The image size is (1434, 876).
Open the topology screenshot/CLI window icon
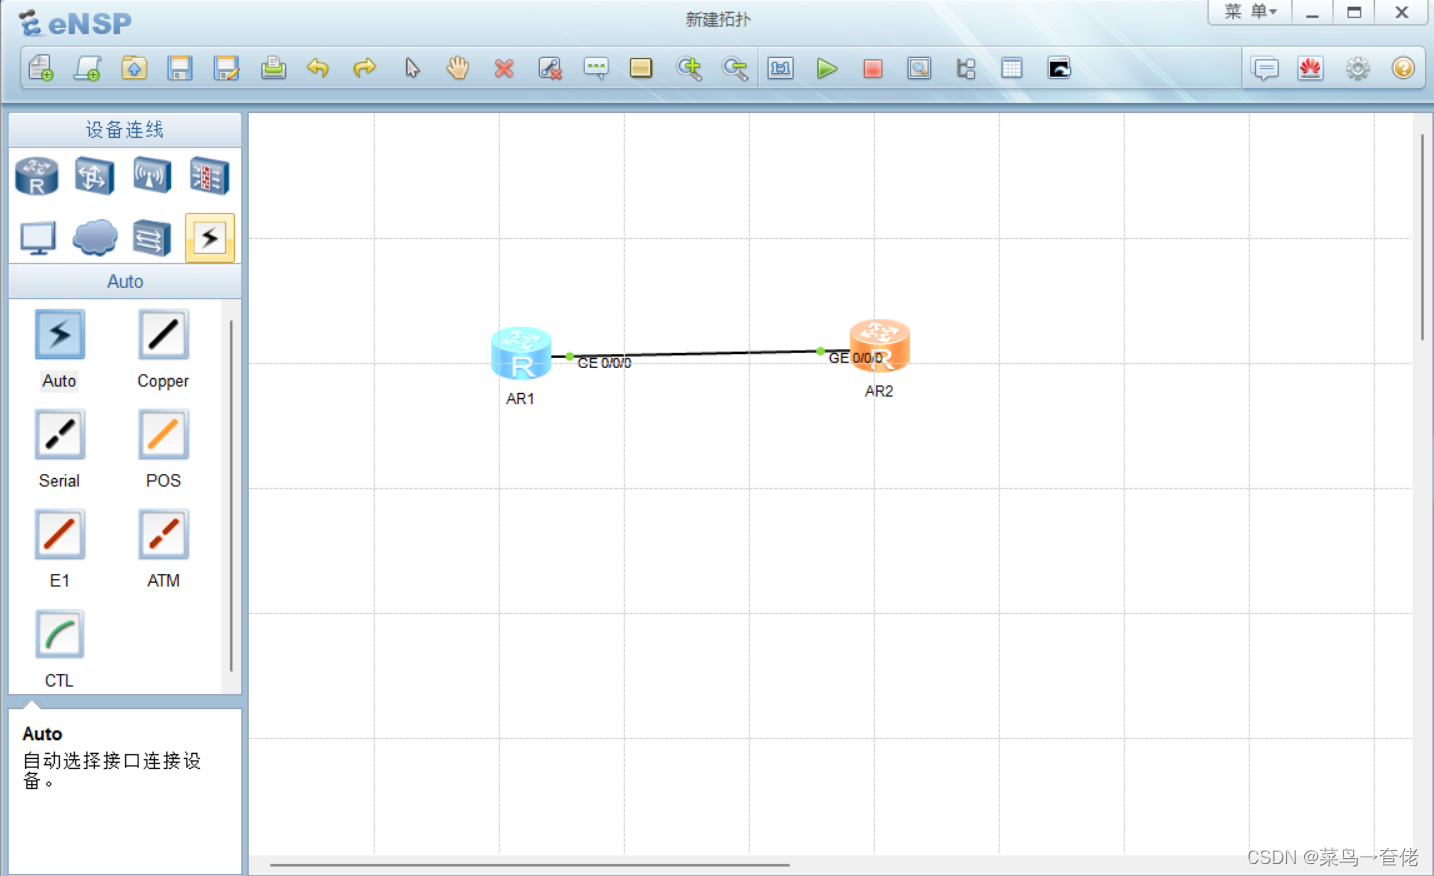pos(1059,68)
